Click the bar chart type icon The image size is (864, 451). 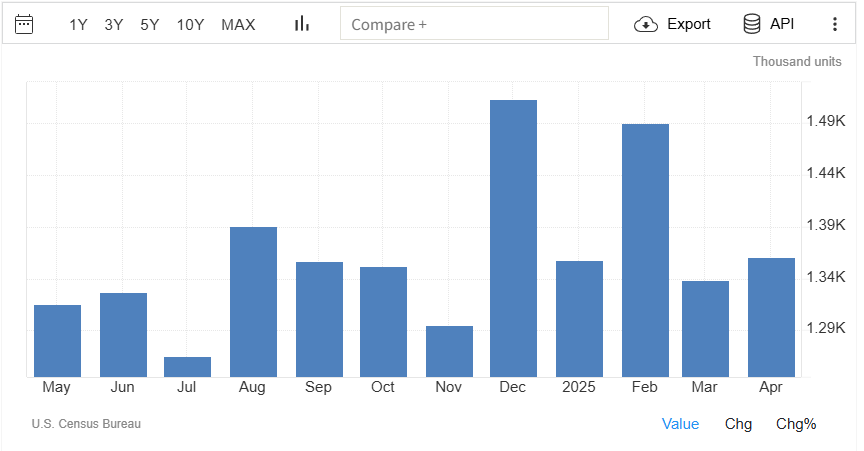click(301, 24)
